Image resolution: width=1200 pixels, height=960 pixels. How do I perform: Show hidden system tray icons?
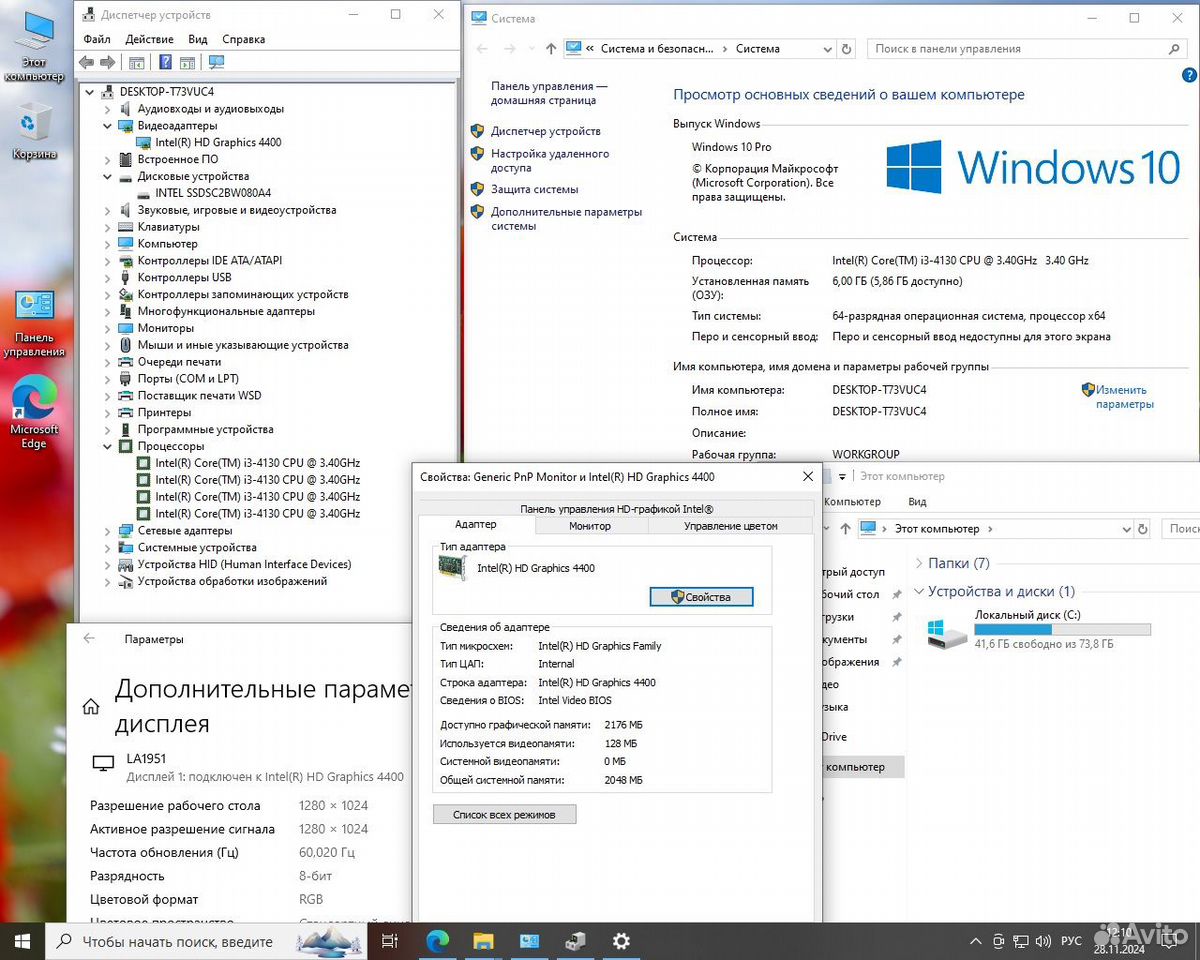(976, 942)
